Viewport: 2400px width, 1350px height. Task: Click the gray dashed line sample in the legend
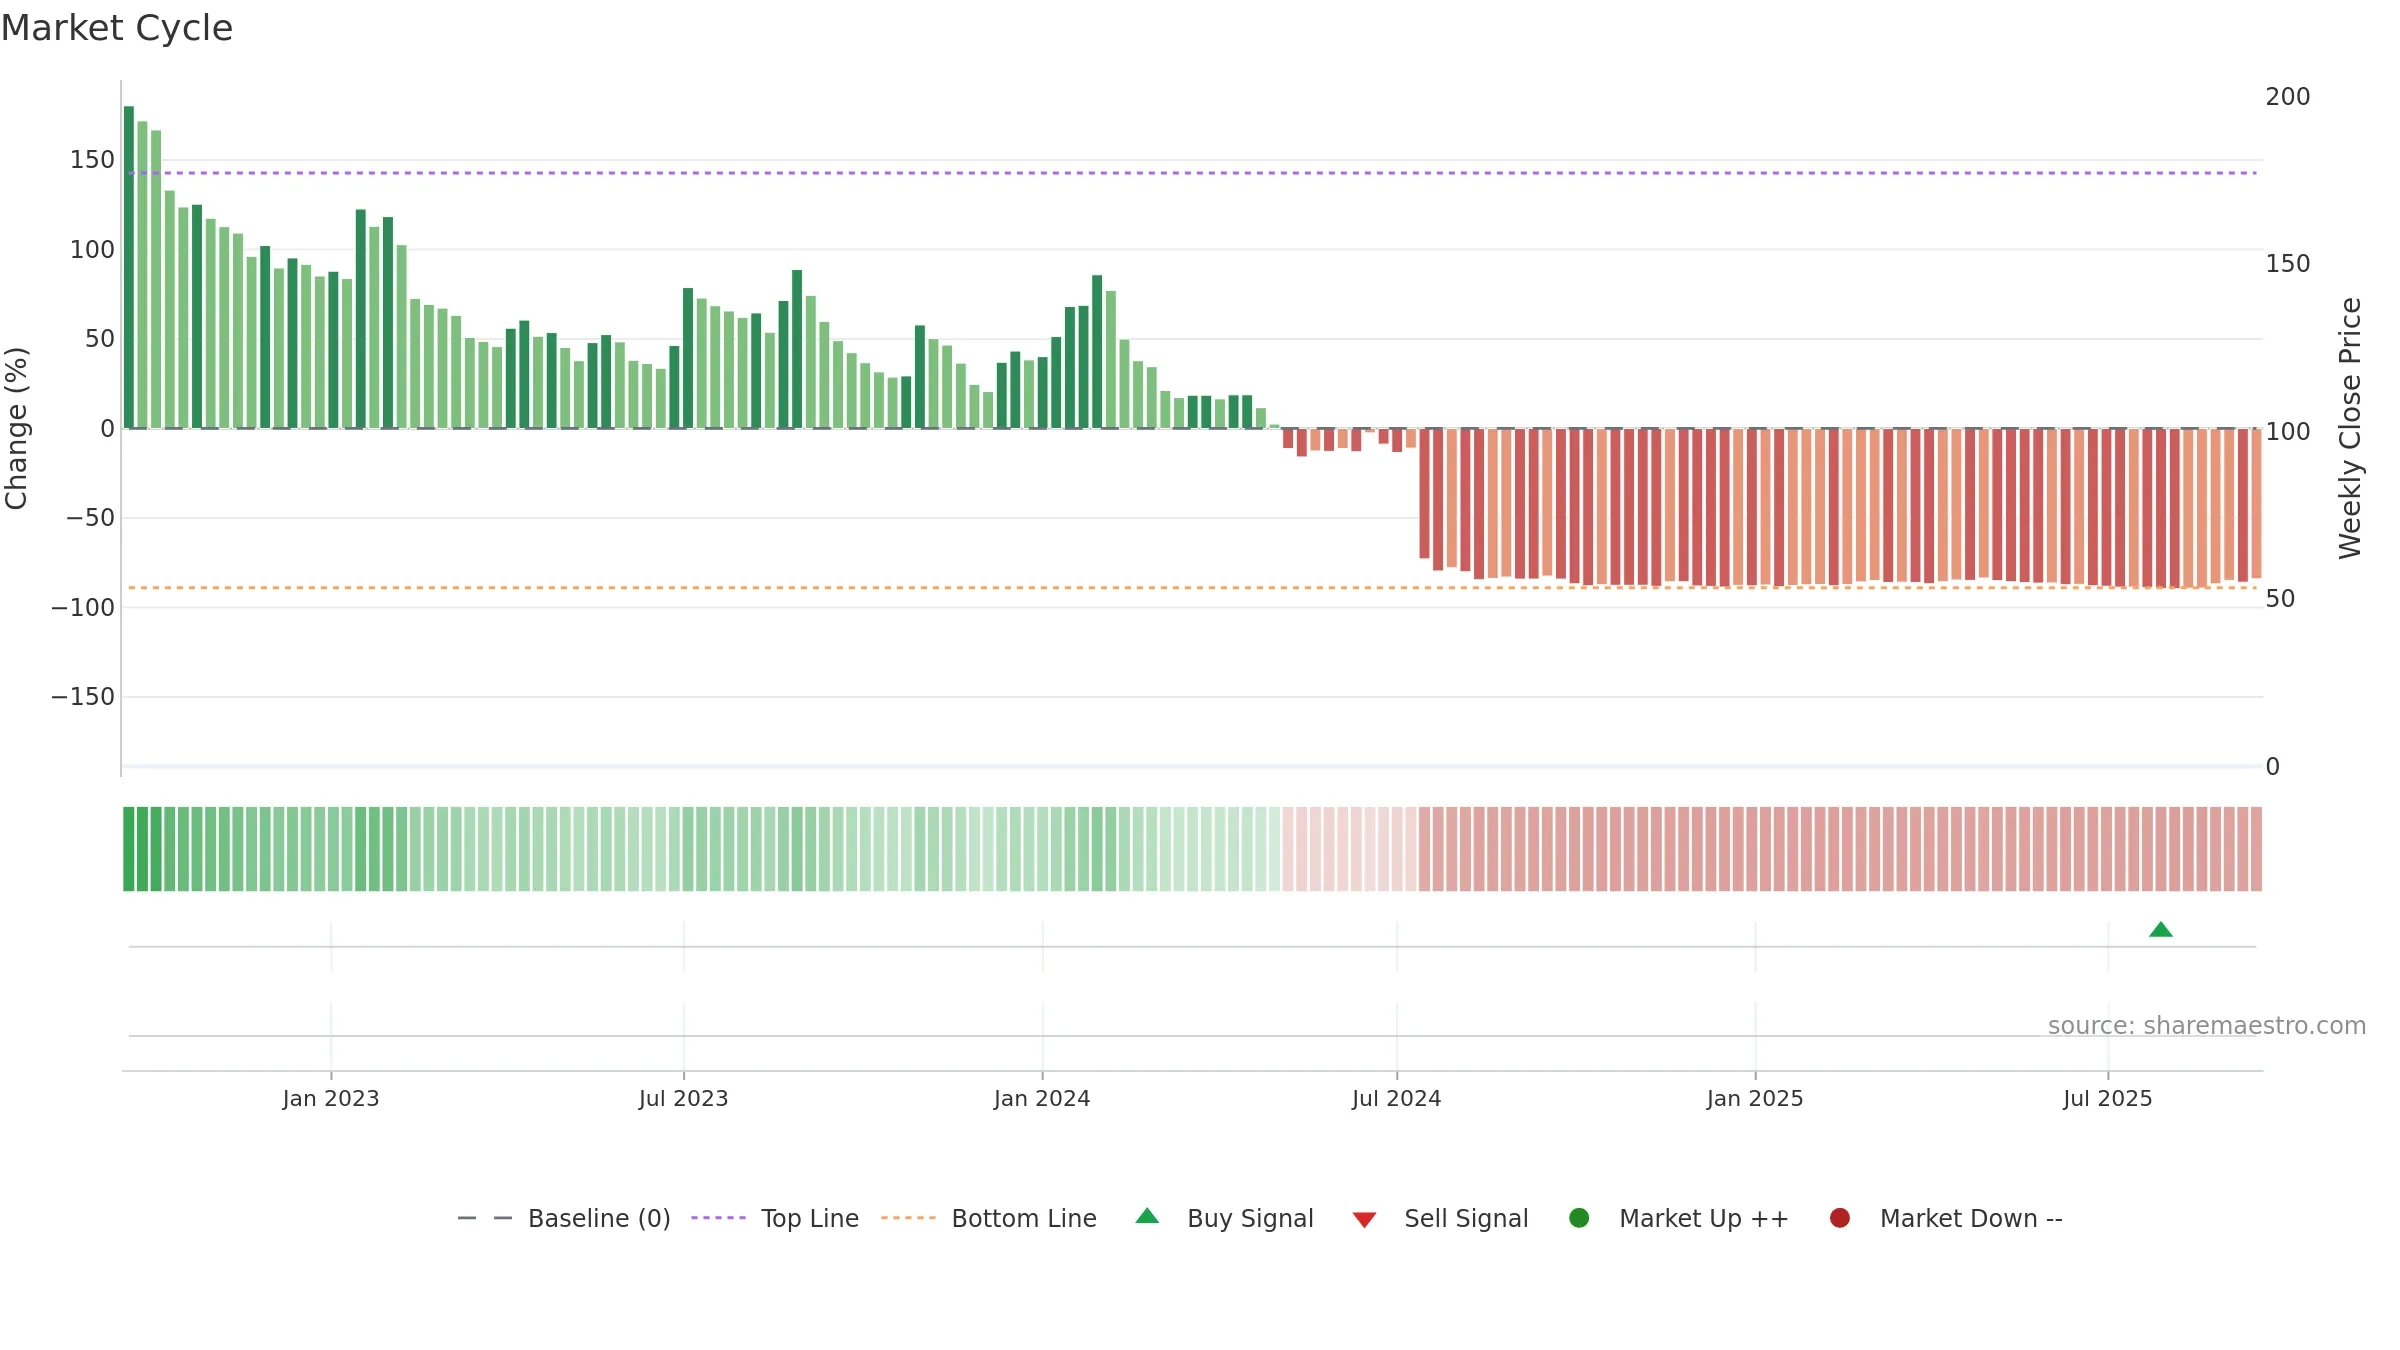pos(484,1218)
